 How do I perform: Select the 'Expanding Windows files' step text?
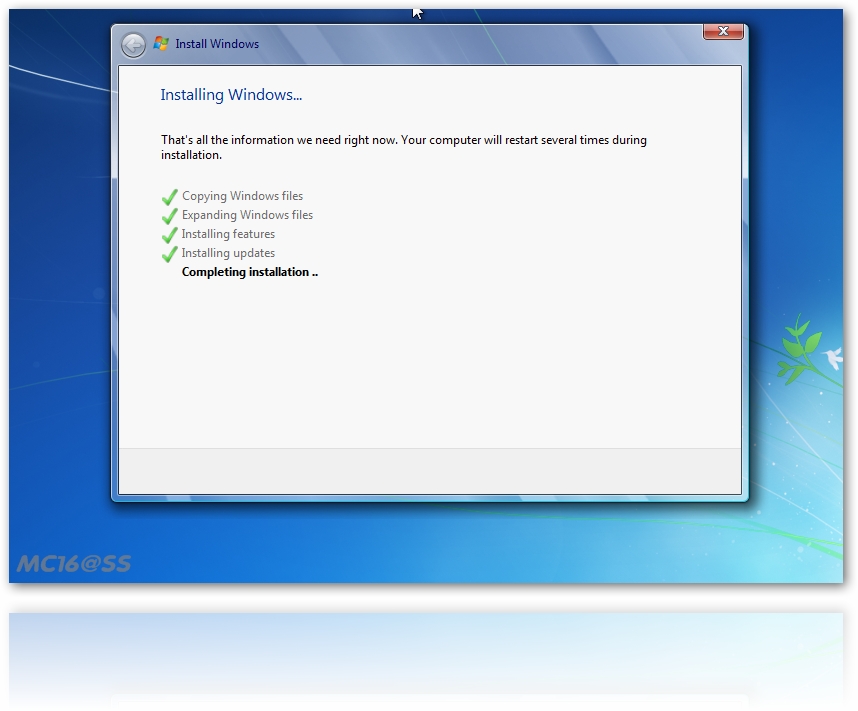[247, 215]
